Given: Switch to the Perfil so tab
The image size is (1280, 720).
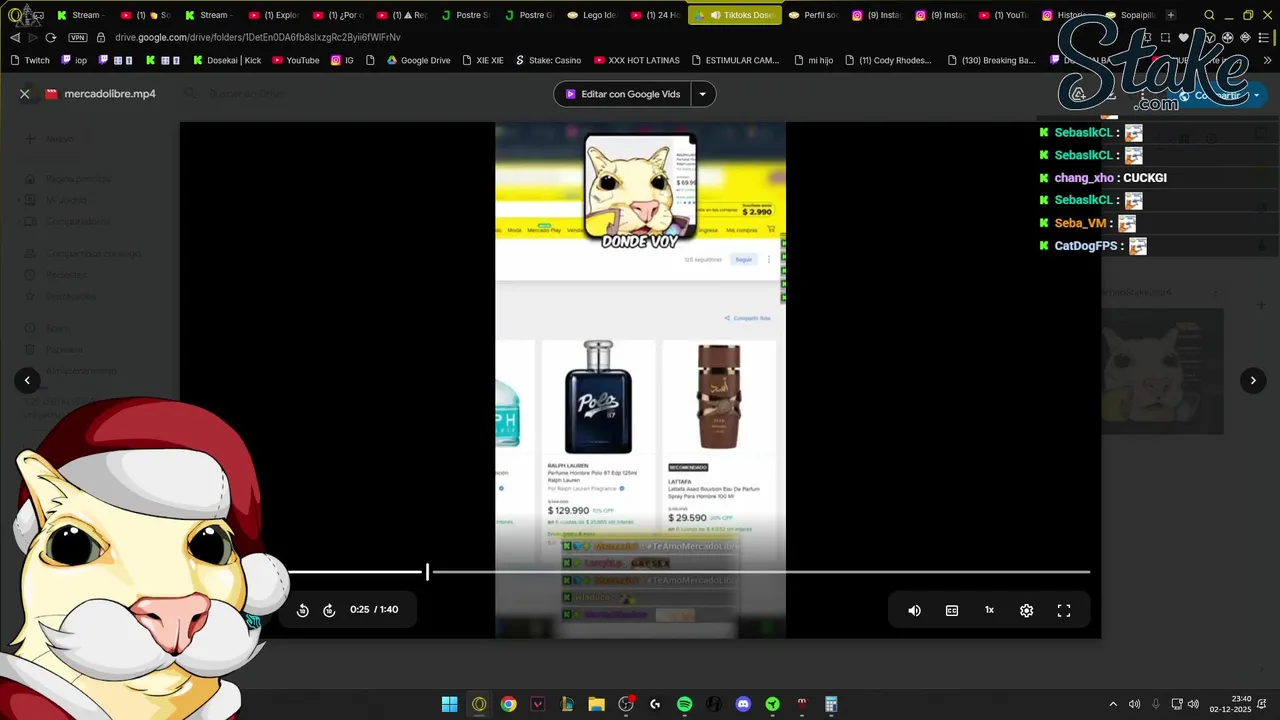Looking at the screenshot, I should point(813,15).
